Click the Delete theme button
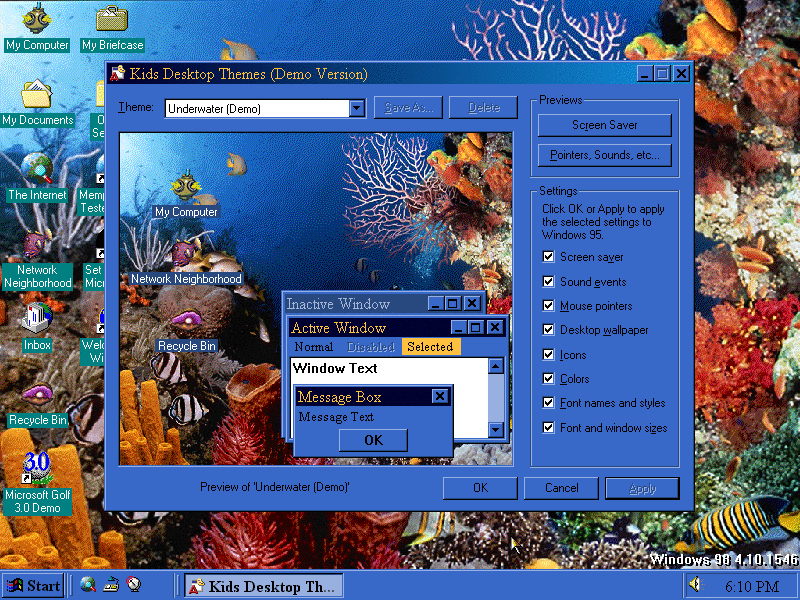The width and height of the screenshot is (800, 600). pyautogui.click(x=483, y=108)
